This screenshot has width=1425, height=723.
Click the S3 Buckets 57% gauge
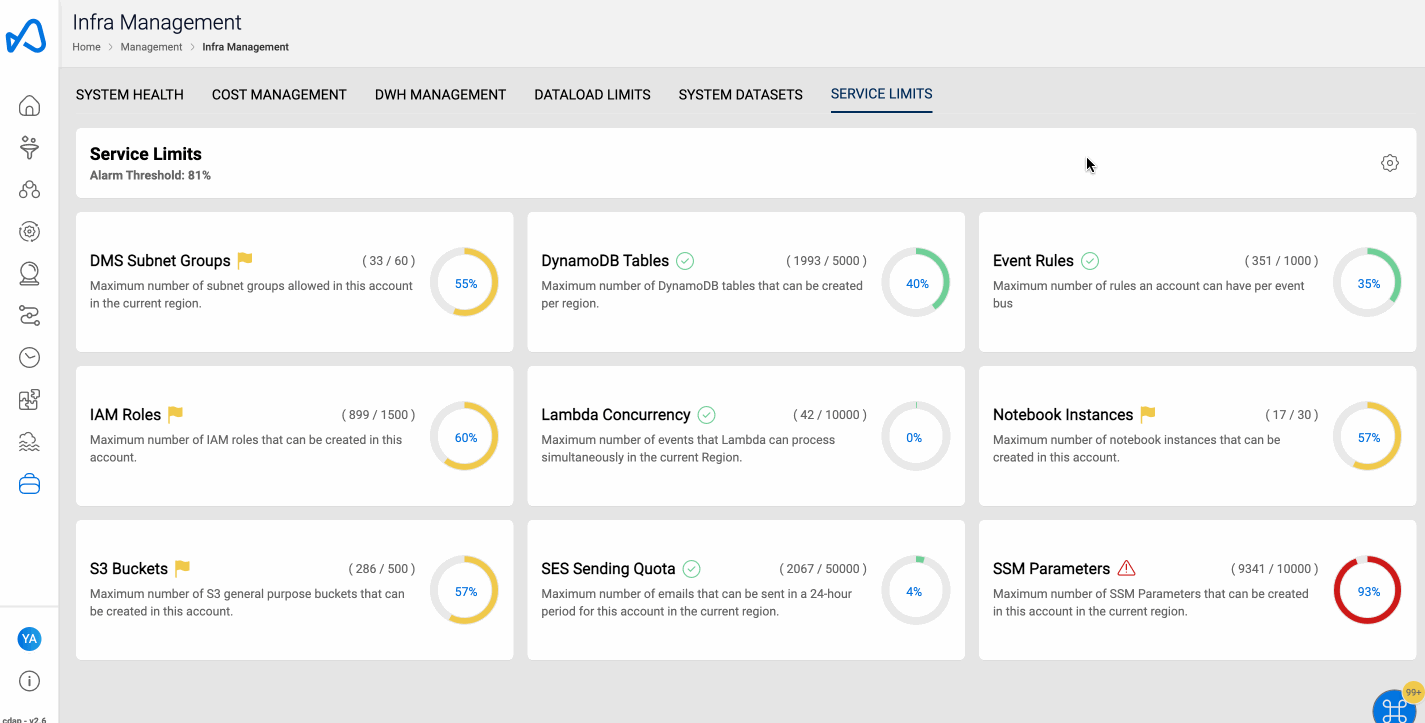point(465,591)
